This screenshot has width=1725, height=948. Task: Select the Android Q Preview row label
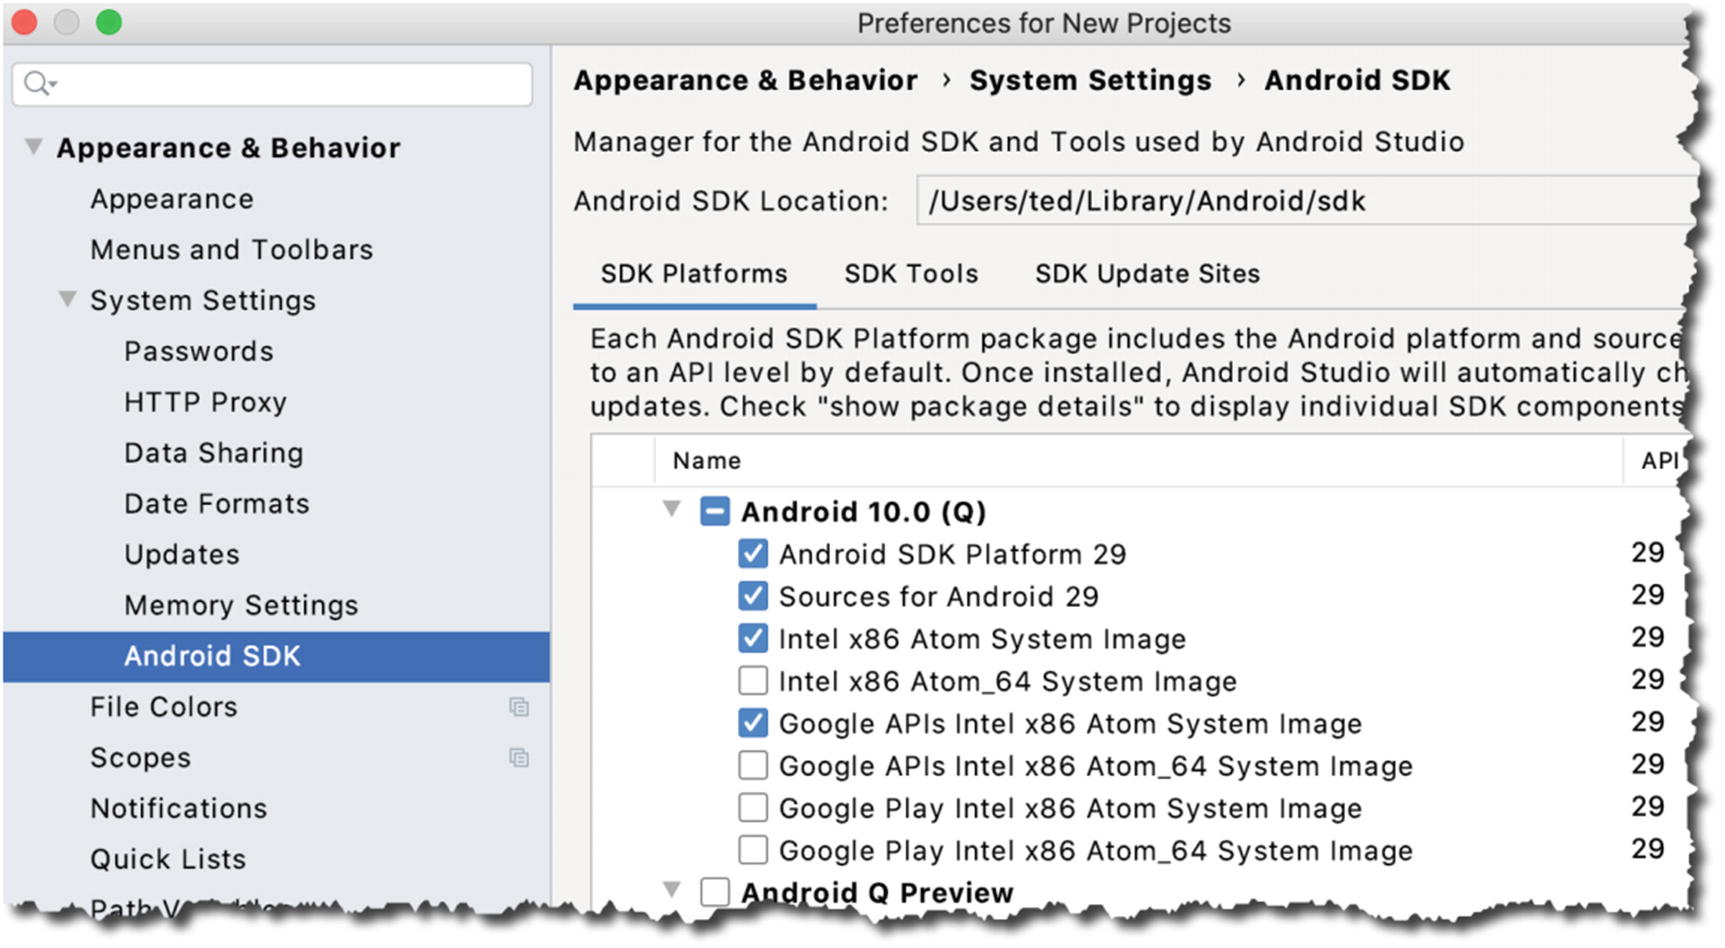[x=877, y=893]
